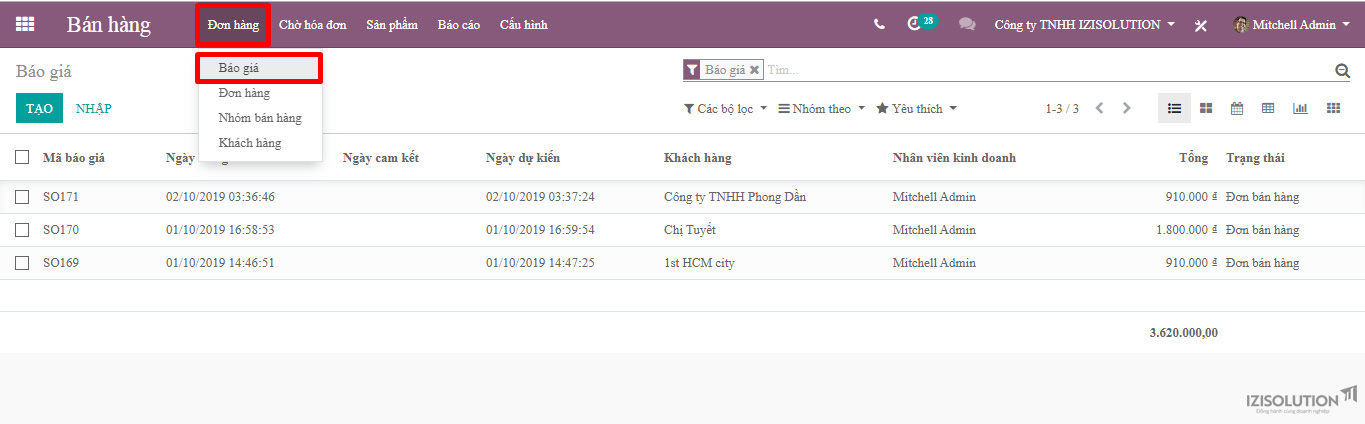Check the SO169 row checkbox

pyautogui.click(x=22, y=263)
